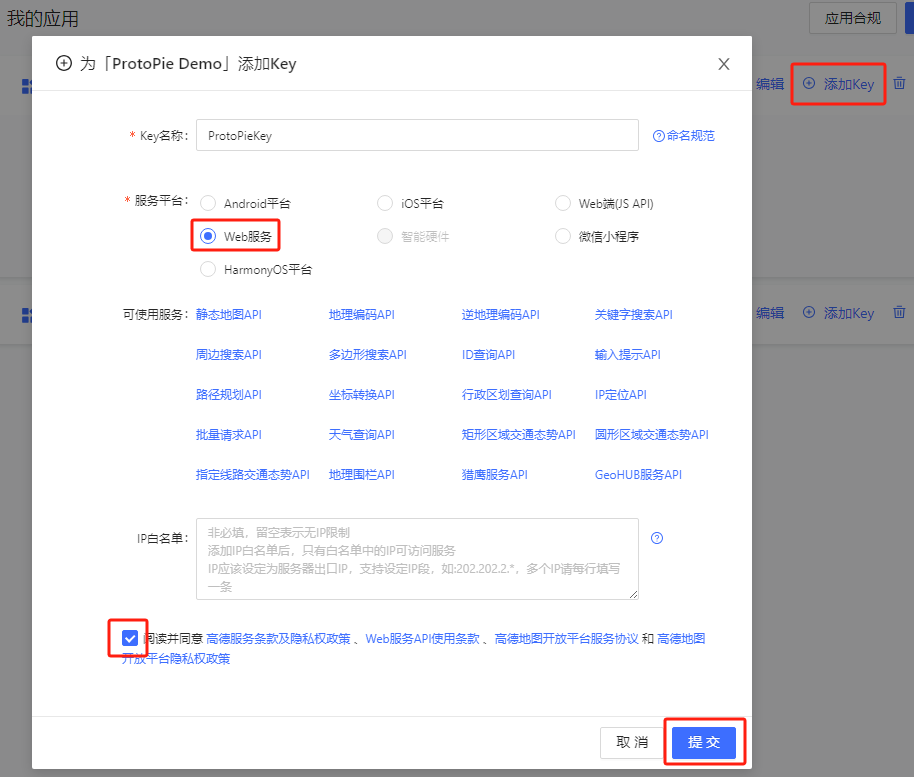Viewport: 914px width, 777px height.
Task: Click the help icon beside the IP whitelist field
Action: click(x=656, y=537)
